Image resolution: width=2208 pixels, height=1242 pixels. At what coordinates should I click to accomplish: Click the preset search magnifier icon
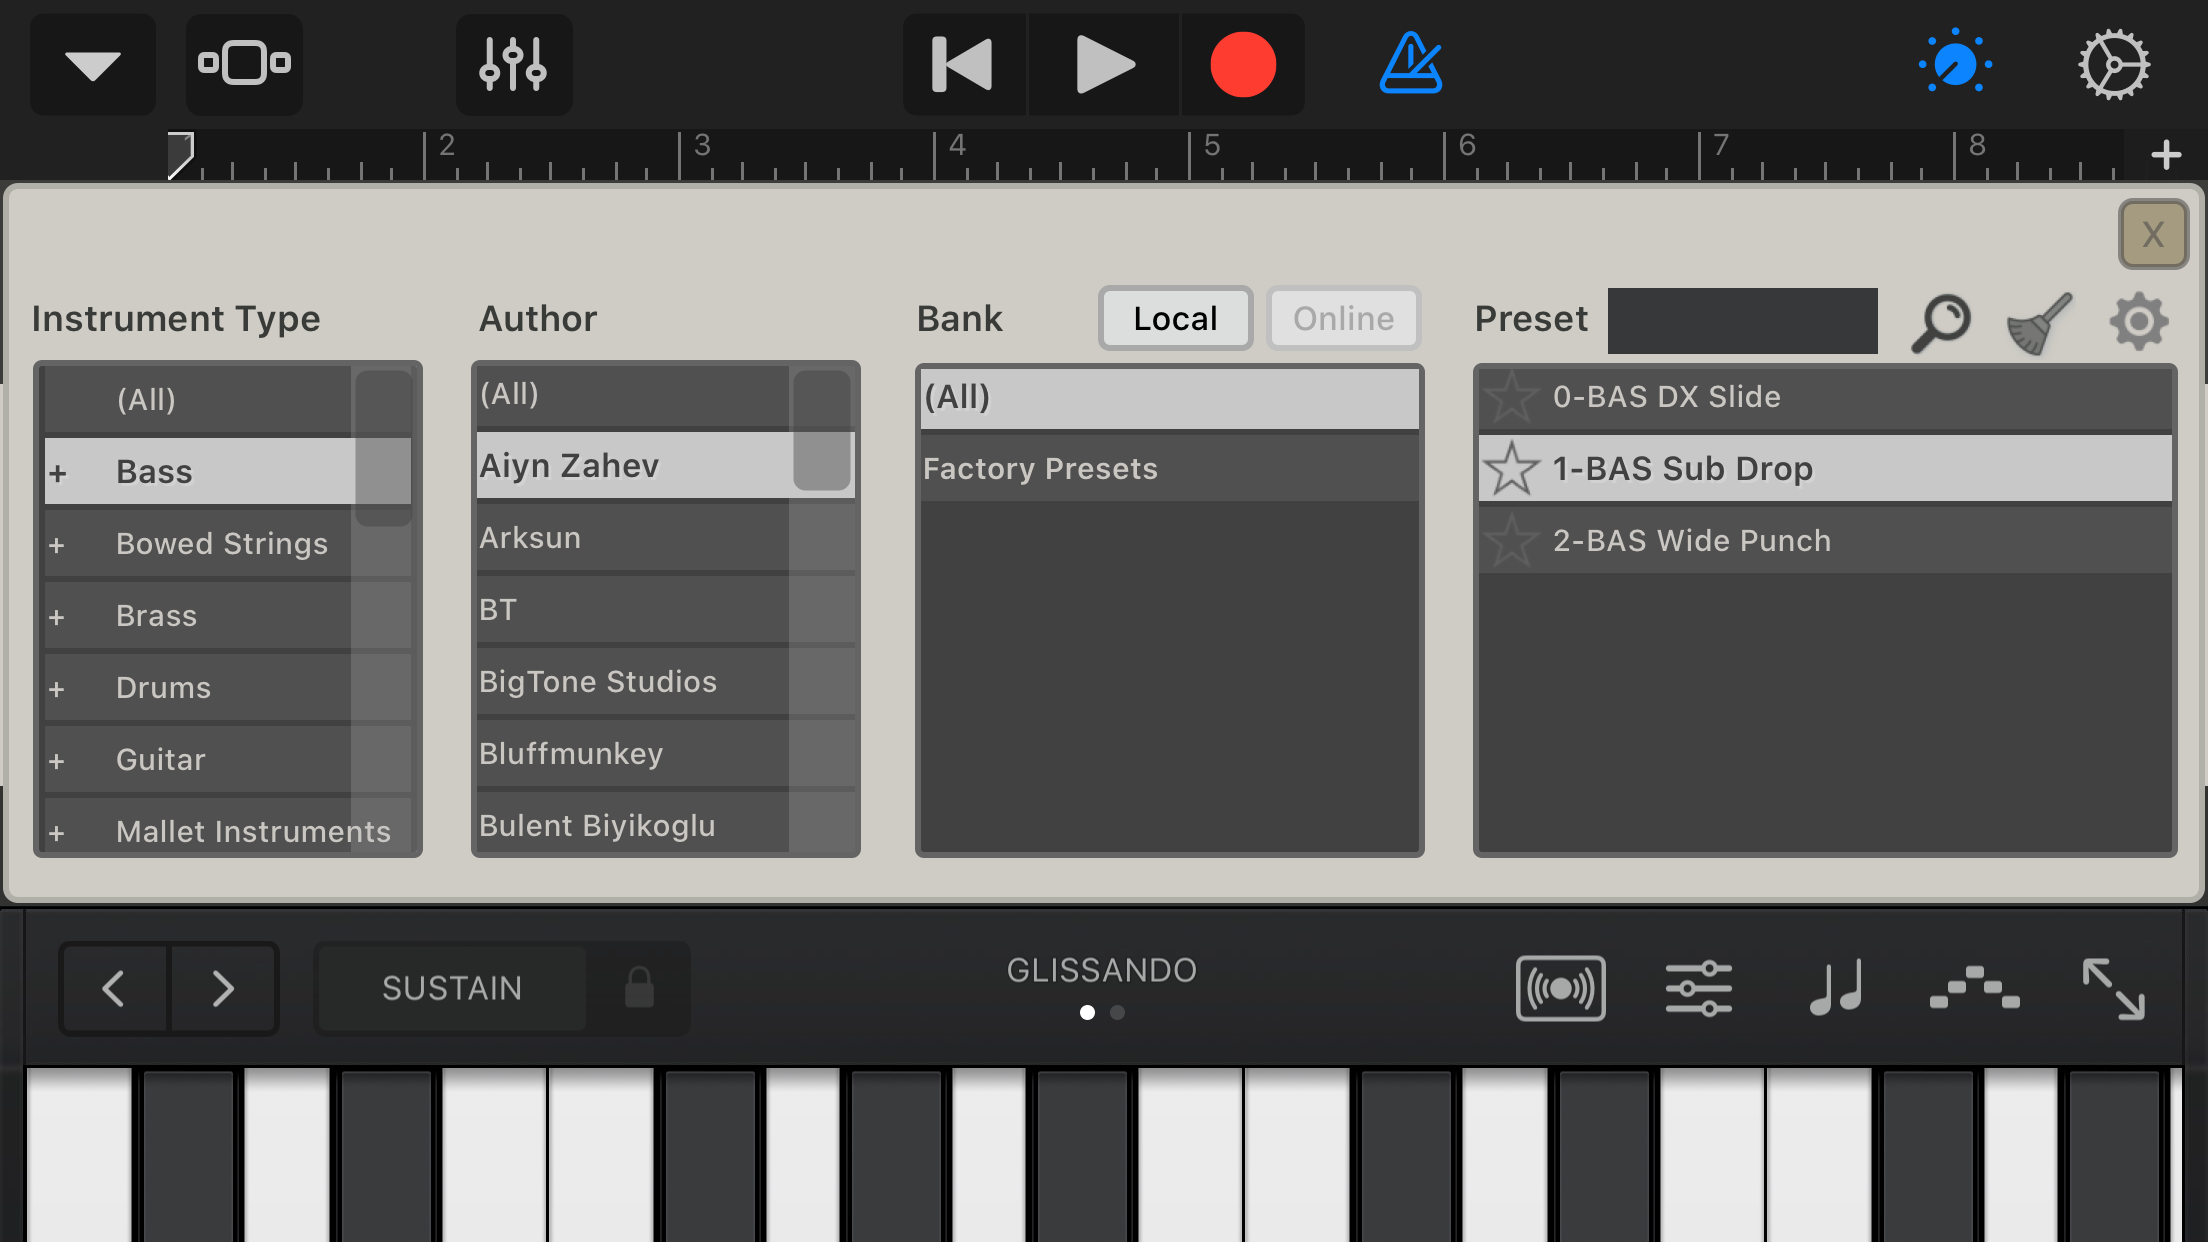[1940, 322]
